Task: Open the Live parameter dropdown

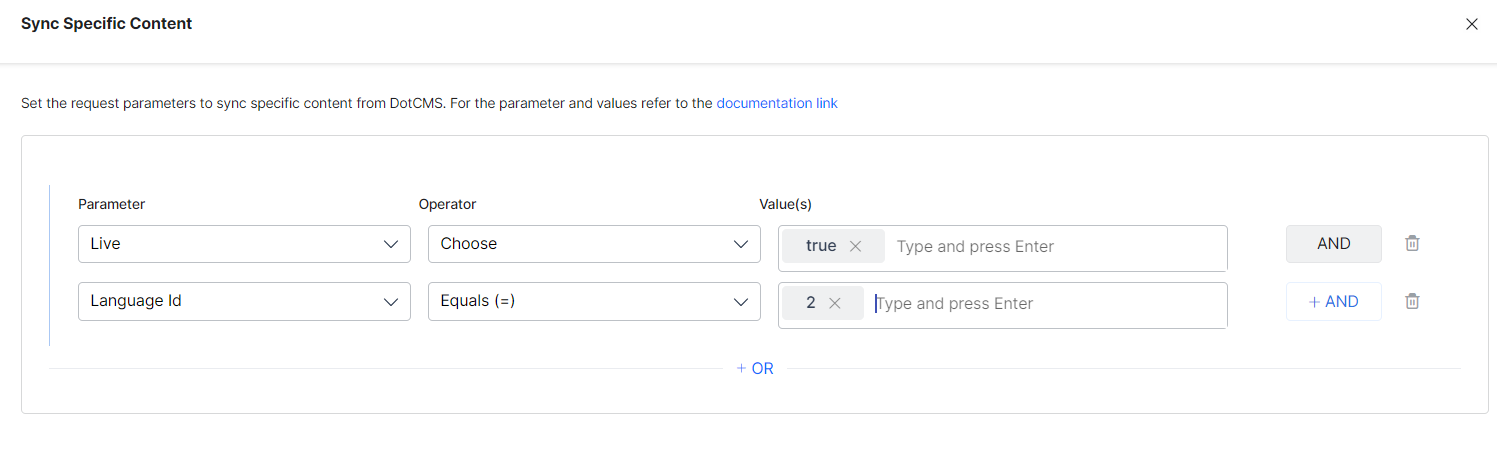Action: [x=244, y=244]
